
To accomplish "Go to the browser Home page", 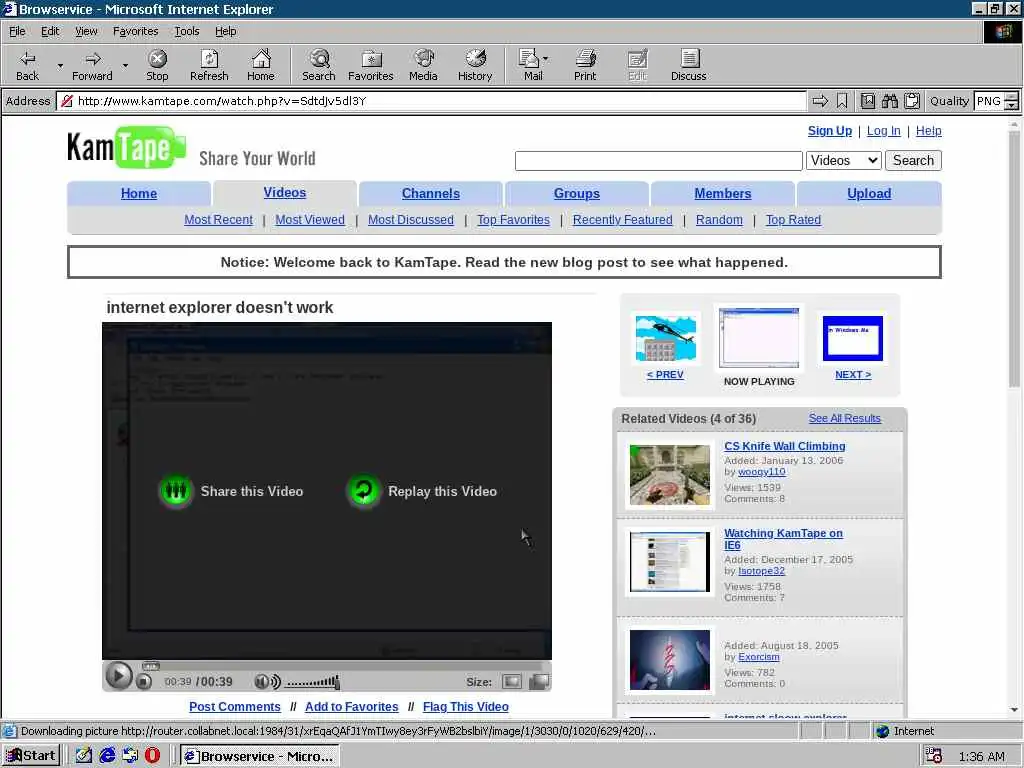I will tap(261, 65).
